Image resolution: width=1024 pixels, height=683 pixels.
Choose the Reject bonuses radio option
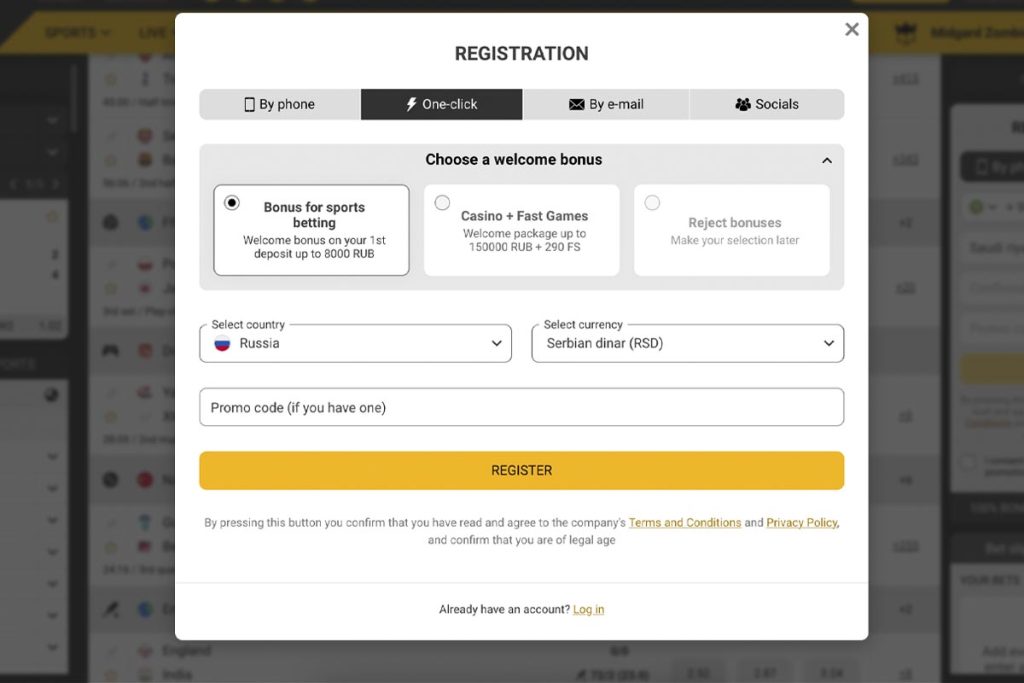[x=652, y=203]
